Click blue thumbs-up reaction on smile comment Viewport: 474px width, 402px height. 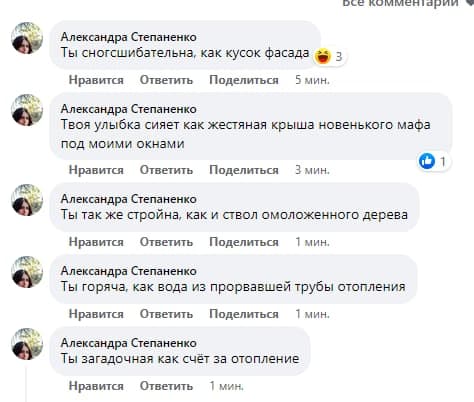tap(427, 162)
